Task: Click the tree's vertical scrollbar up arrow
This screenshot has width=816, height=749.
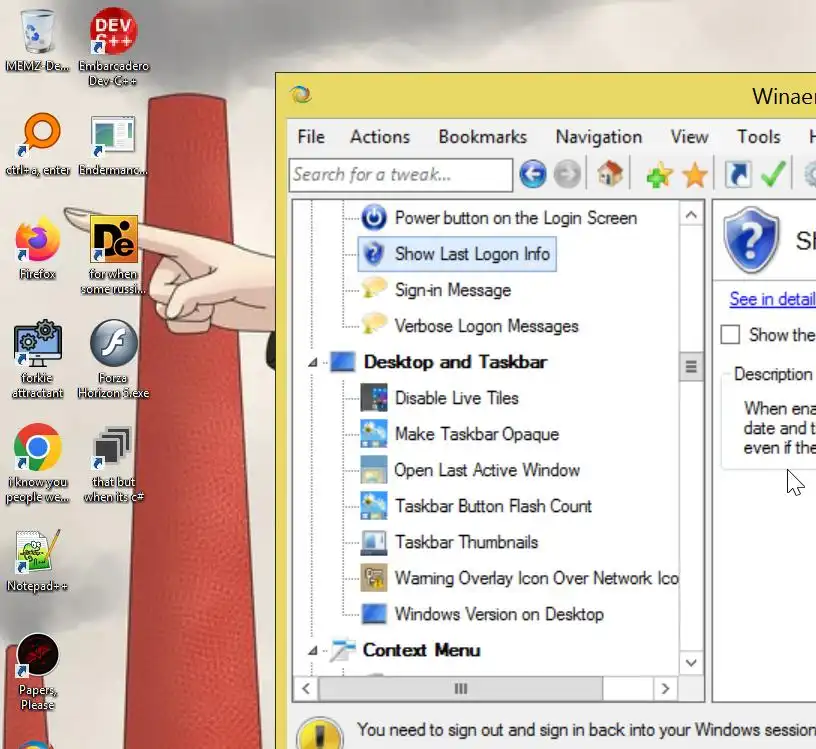Action: point(691,214)
